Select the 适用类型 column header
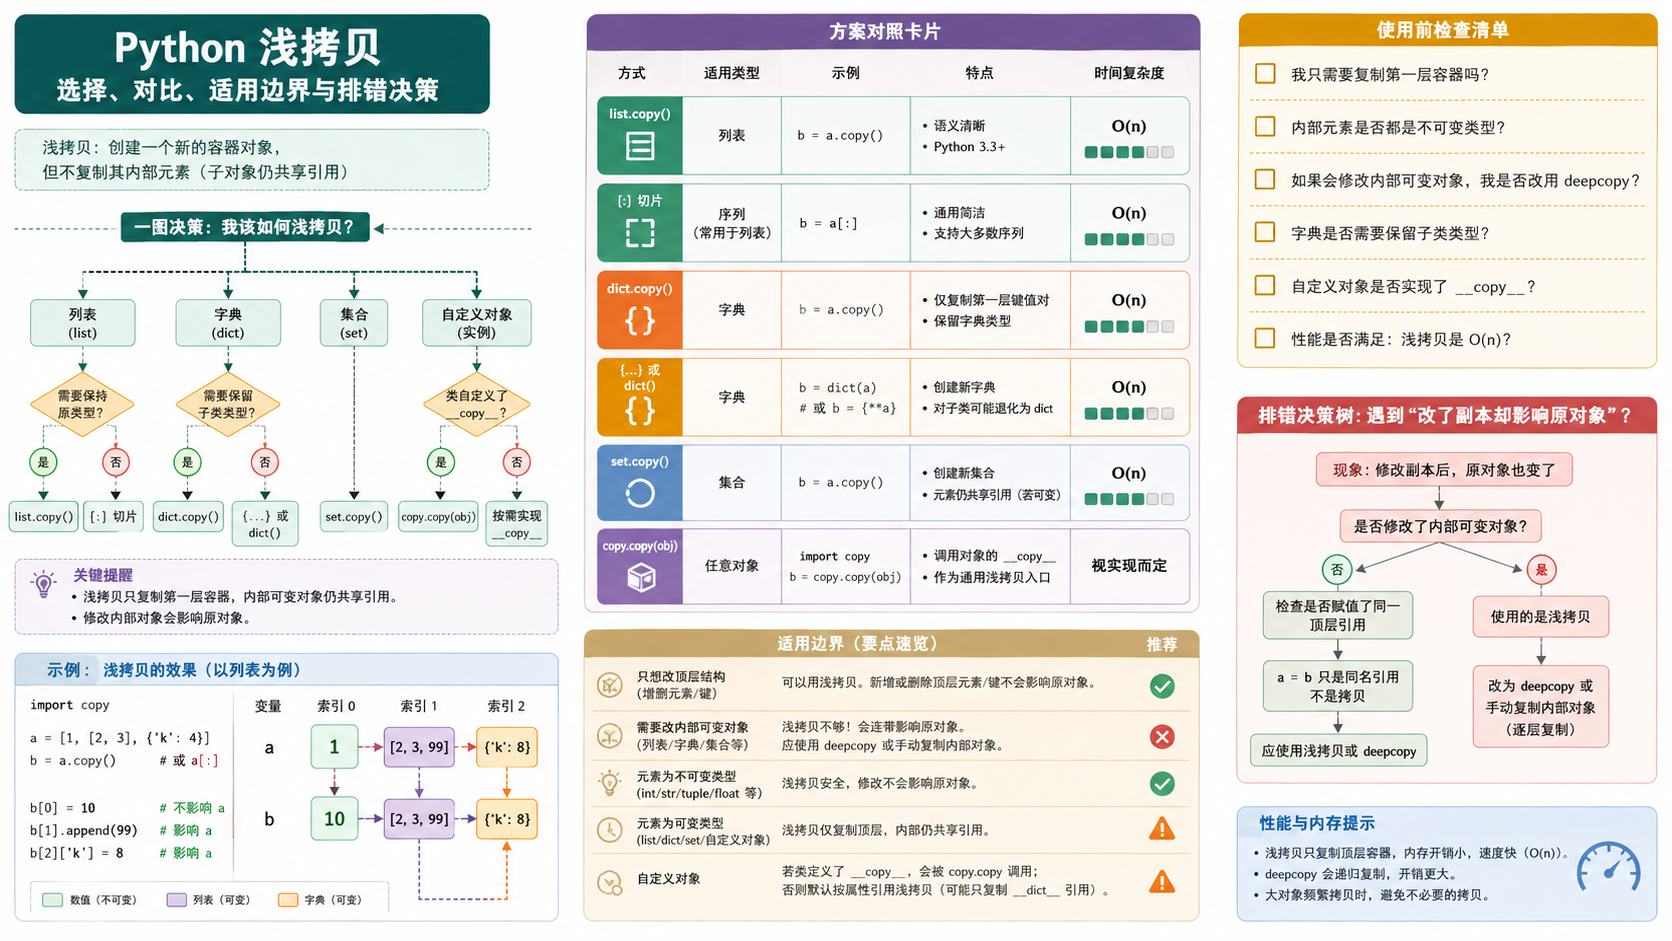 [732, 73]
